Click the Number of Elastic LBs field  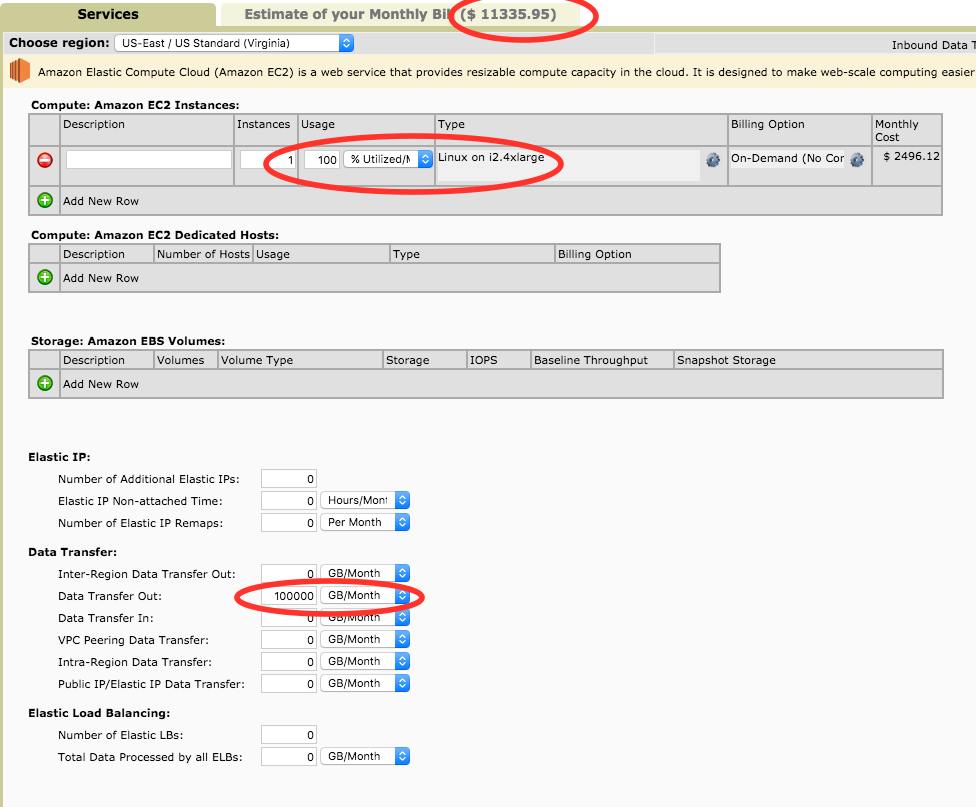(289, 735)
